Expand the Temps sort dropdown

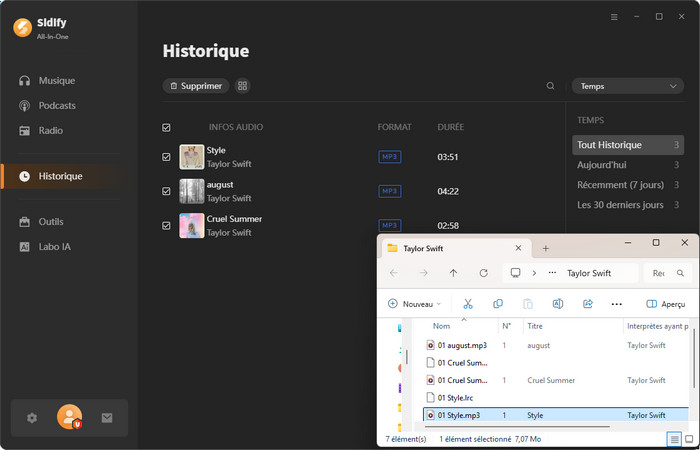tap(627, 86)
